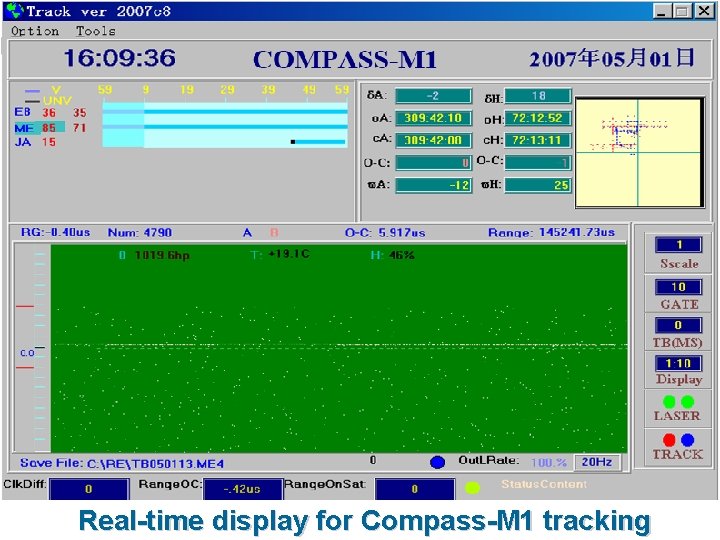
Task: Click the cH elevation field 72:13:11
Action: (538, 140)
